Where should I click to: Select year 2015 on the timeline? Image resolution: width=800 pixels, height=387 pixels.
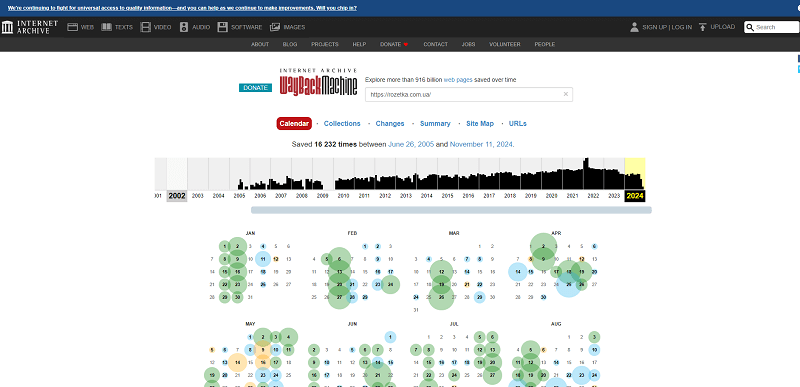(x=447, y=196)
